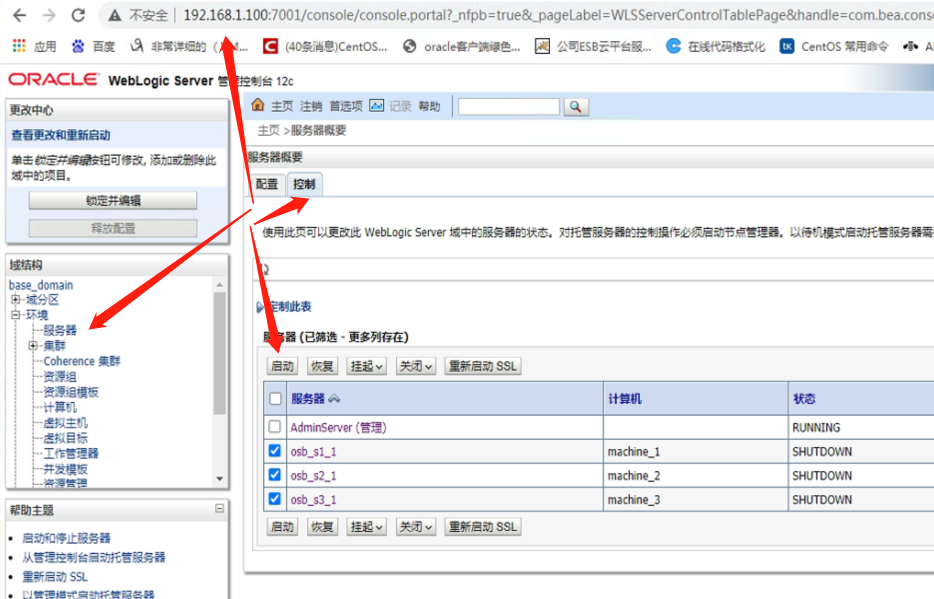This screenshot has width=934, height=599.
Task: Click the domain tree scroll-up arrow
Action: pyautogui.click(x=220, y=285)
